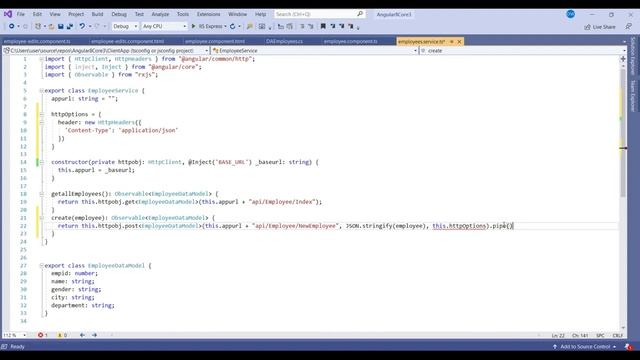Screen dimensions: 640x360
Task: Collapse the EmployeeService class at line 5
Action: pyautogui.click(x=41, y=91)
